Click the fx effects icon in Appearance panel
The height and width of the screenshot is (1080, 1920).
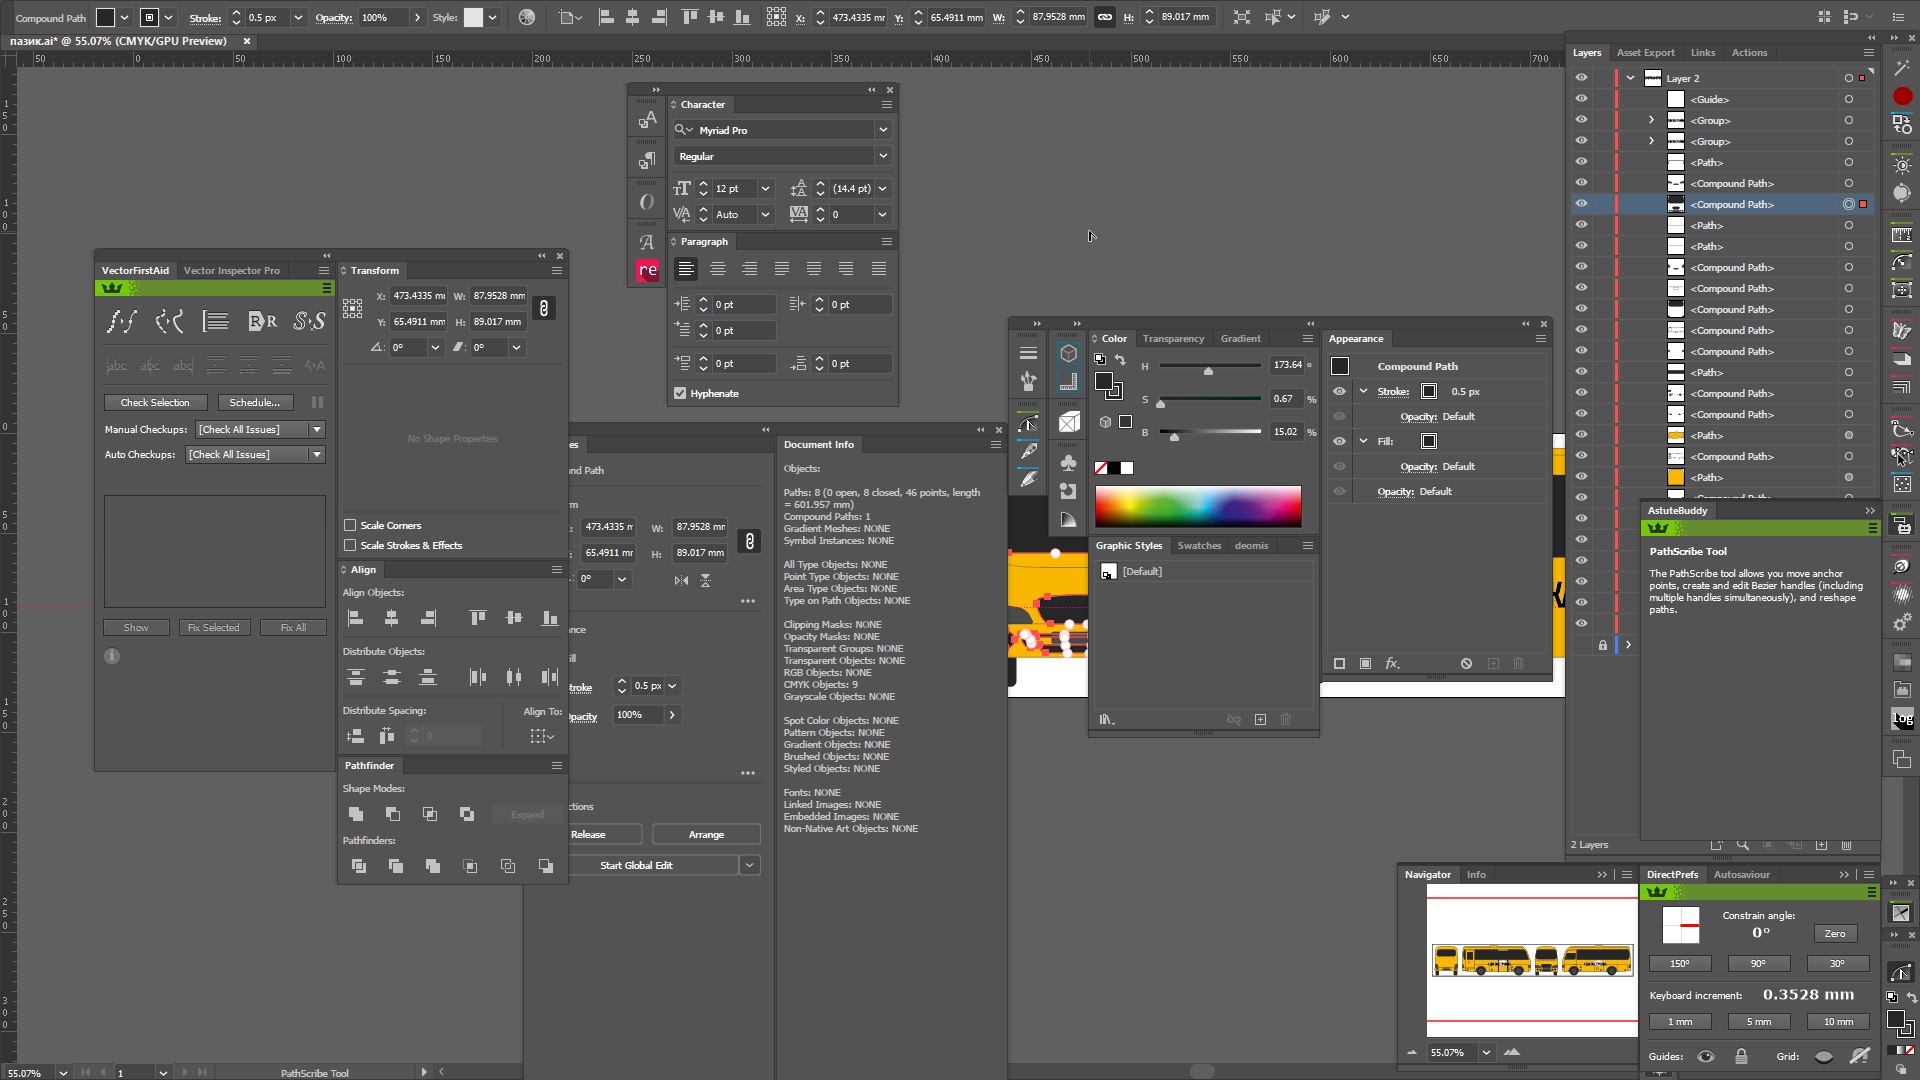click(1392, 664)
